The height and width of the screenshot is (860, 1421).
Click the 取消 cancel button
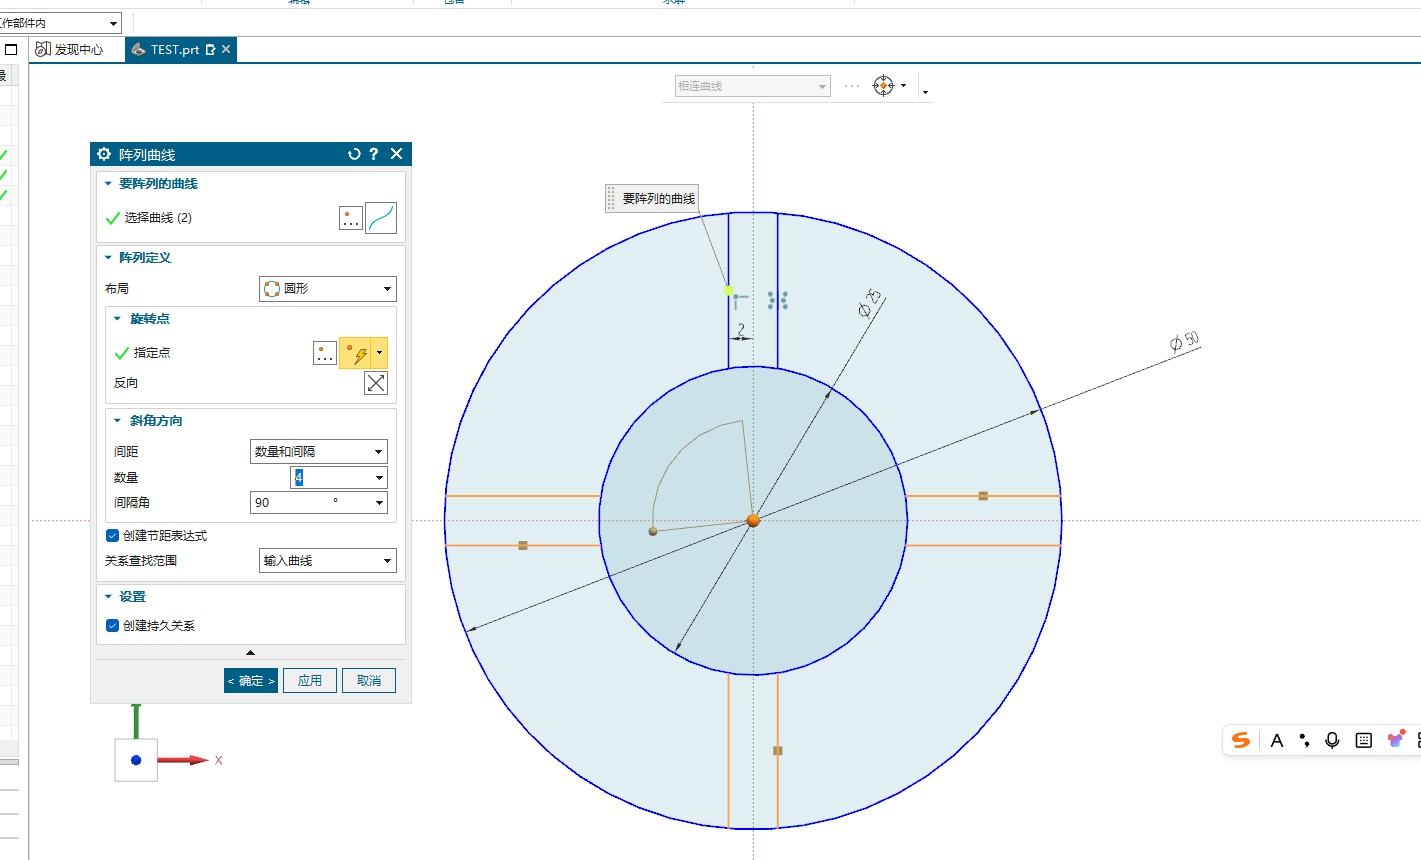[x=369, y=681]
